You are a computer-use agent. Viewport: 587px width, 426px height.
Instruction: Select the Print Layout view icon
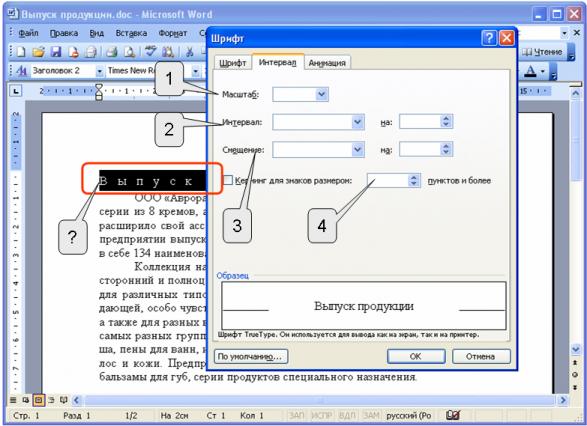click(38, 400)
